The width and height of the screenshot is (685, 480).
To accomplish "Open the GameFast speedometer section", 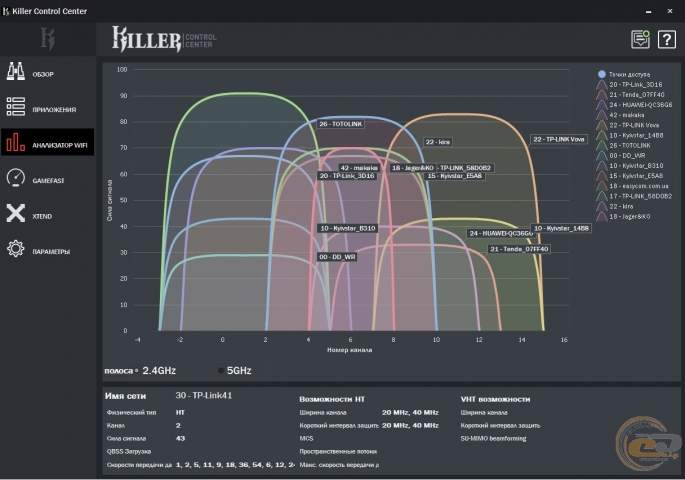I will [x=47, y=180].
